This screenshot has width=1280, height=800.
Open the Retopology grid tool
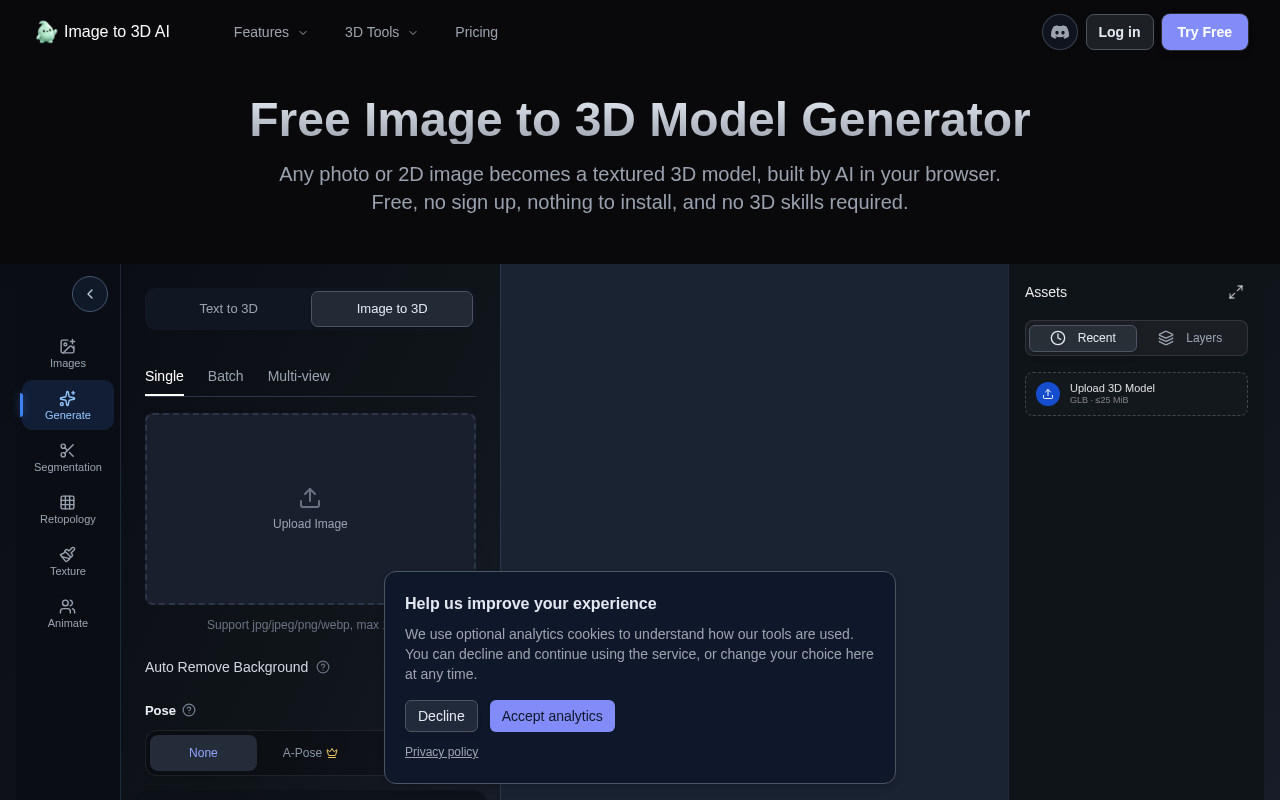pyautogui.click(x=68, y=510)
